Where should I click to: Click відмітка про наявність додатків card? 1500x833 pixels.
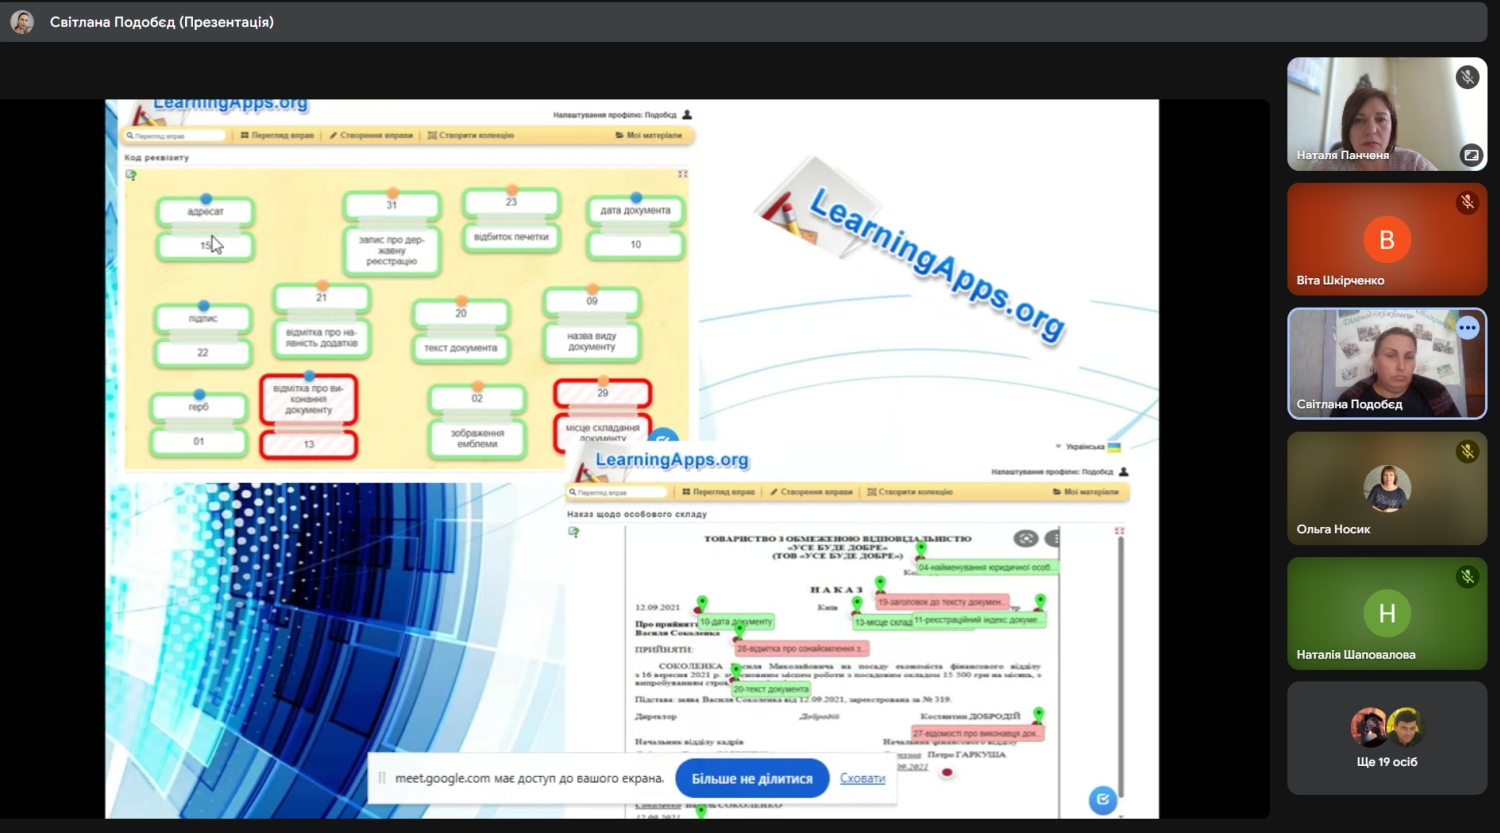point(321,338)
